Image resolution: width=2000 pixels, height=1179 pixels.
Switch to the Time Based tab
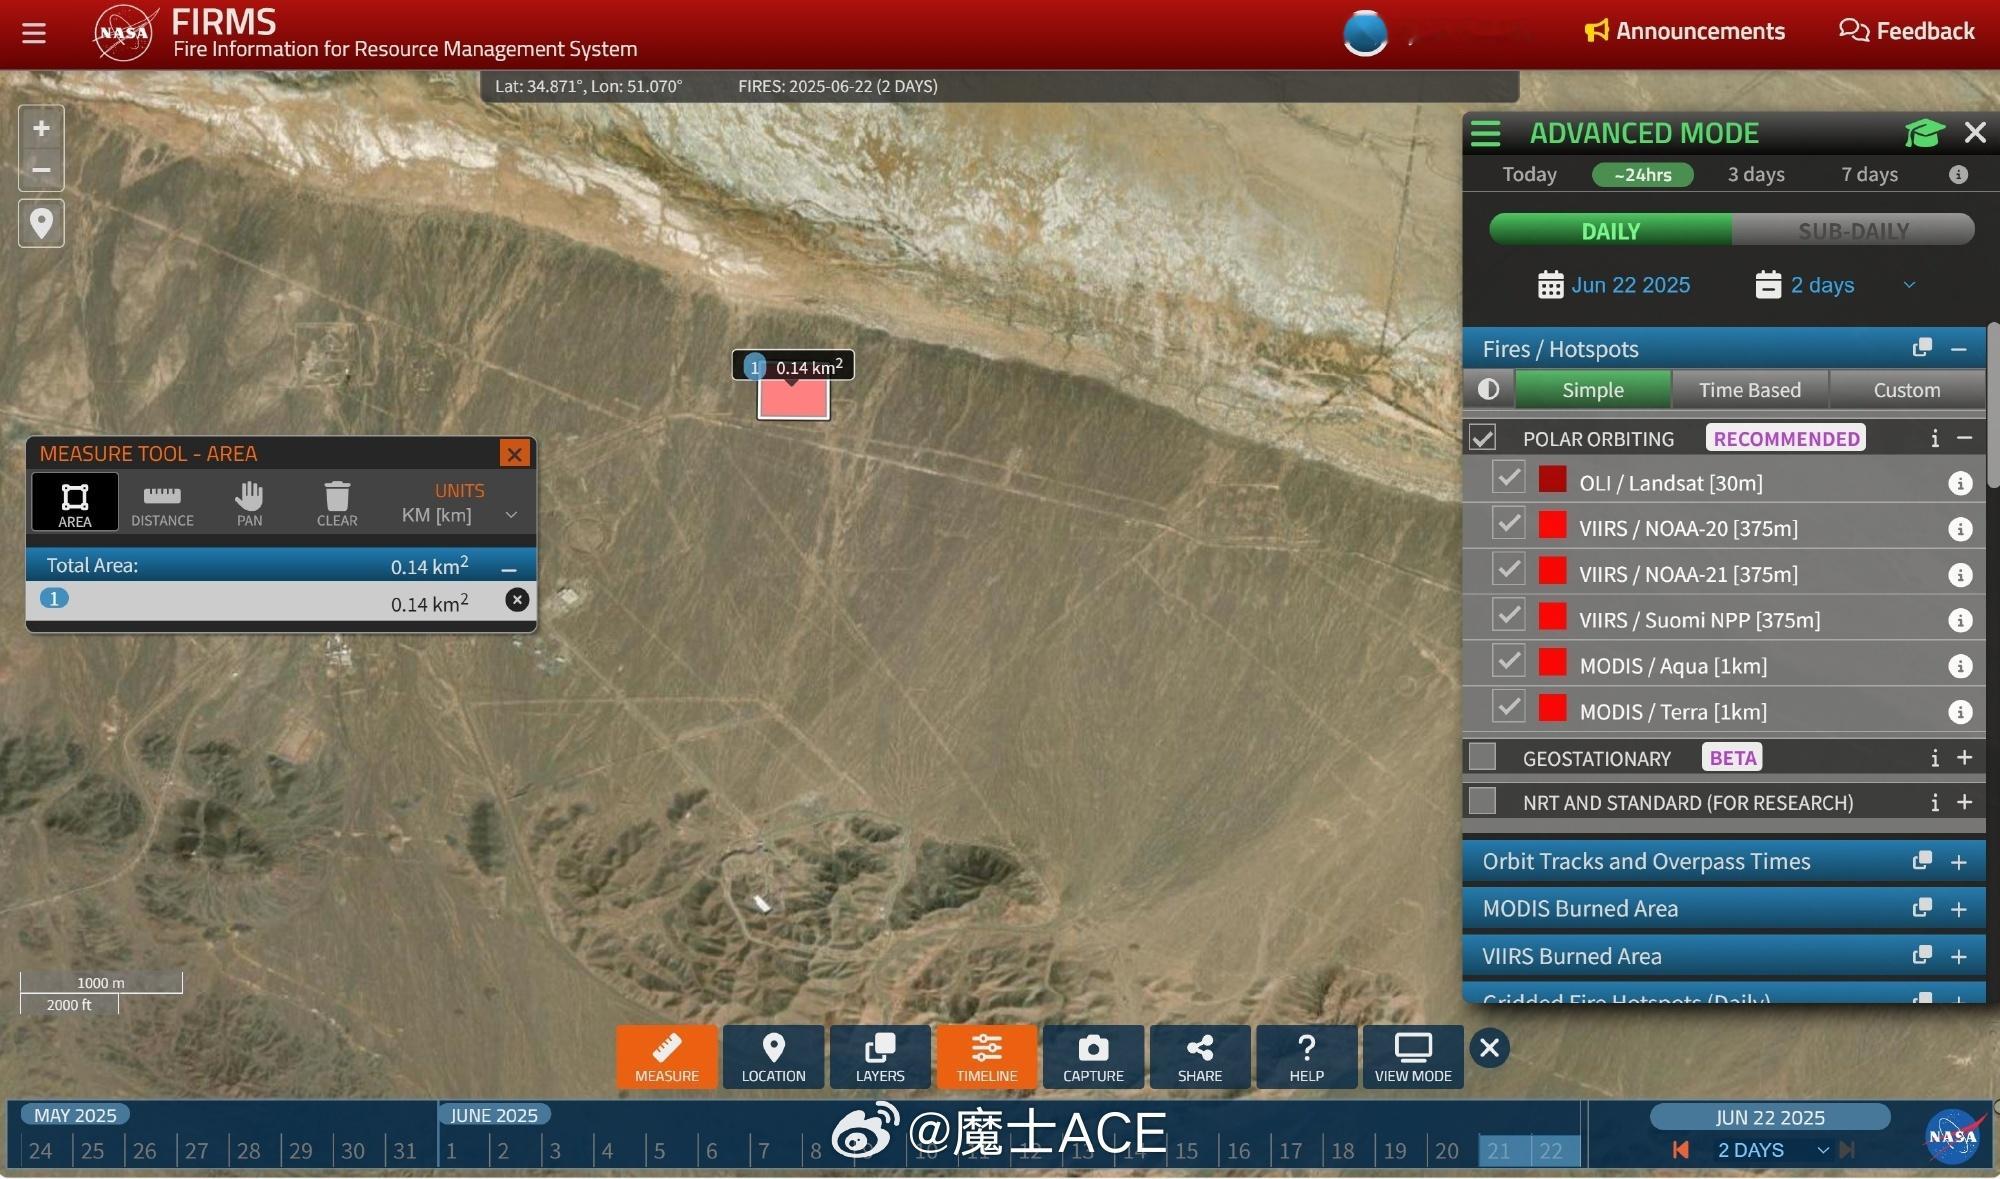click(x=1749, y=390)
